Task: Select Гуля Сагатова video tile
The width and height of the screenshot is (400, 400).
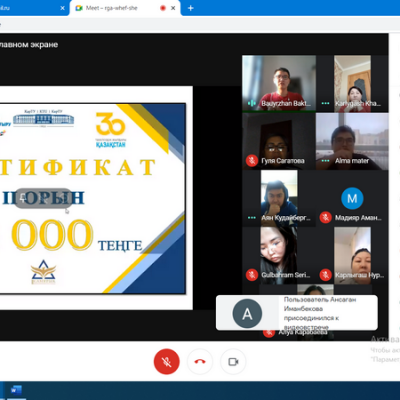Action: tap(279, 141)
